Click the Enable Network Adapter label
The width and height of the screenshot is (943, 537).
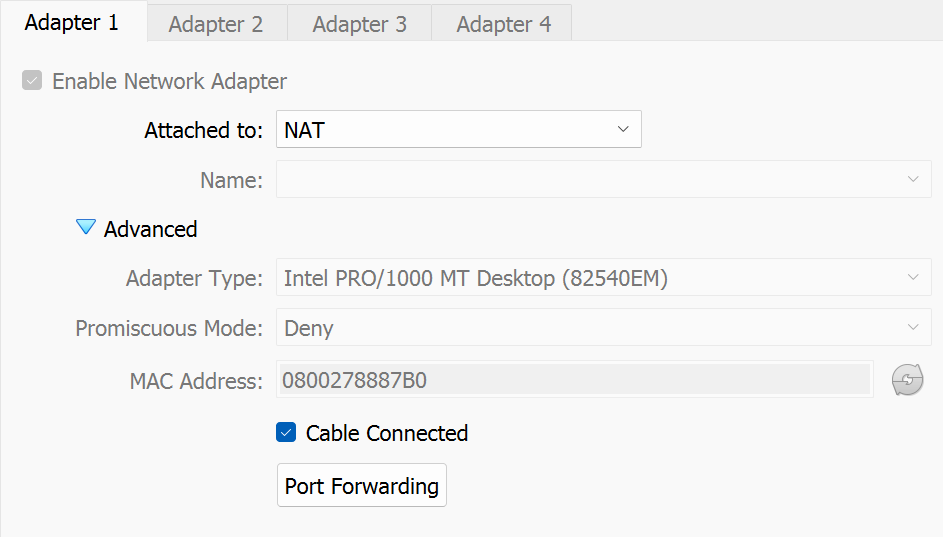pyautogui.click(x=169, y=81)
